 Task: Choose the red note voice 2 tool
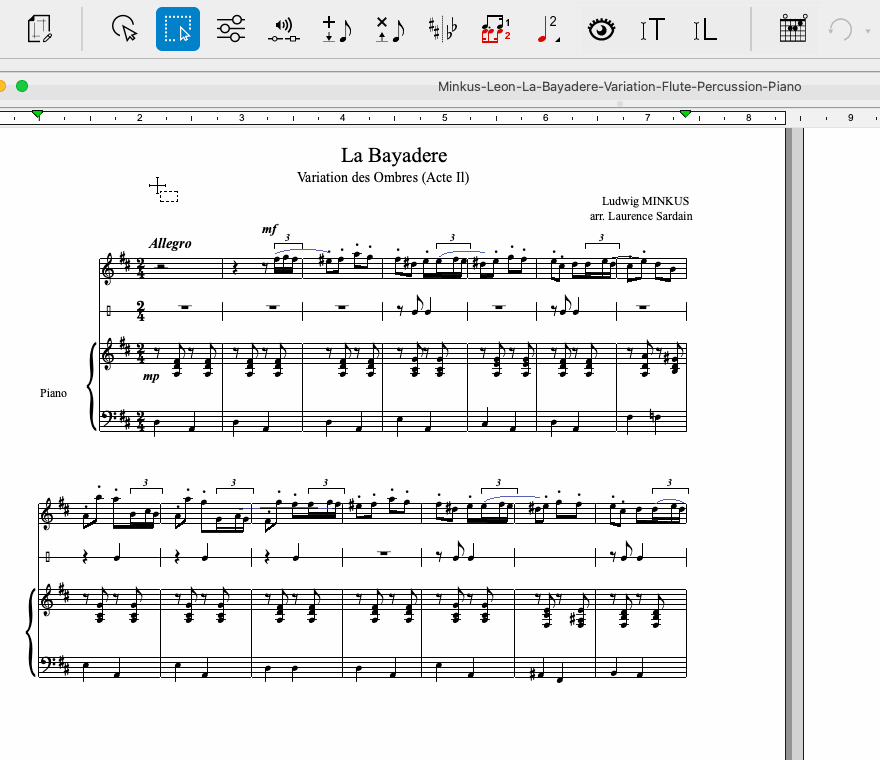[549, 29]
